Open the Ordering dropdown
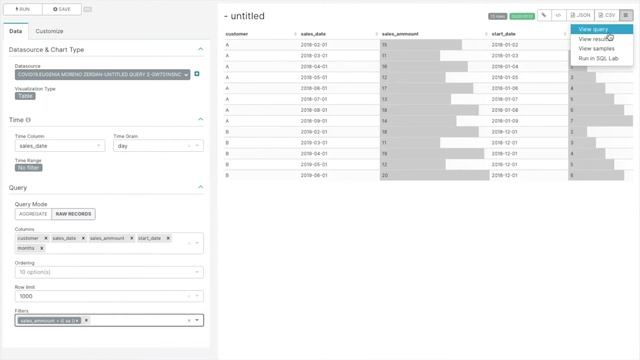640x360 pixels. coord(109,272)
